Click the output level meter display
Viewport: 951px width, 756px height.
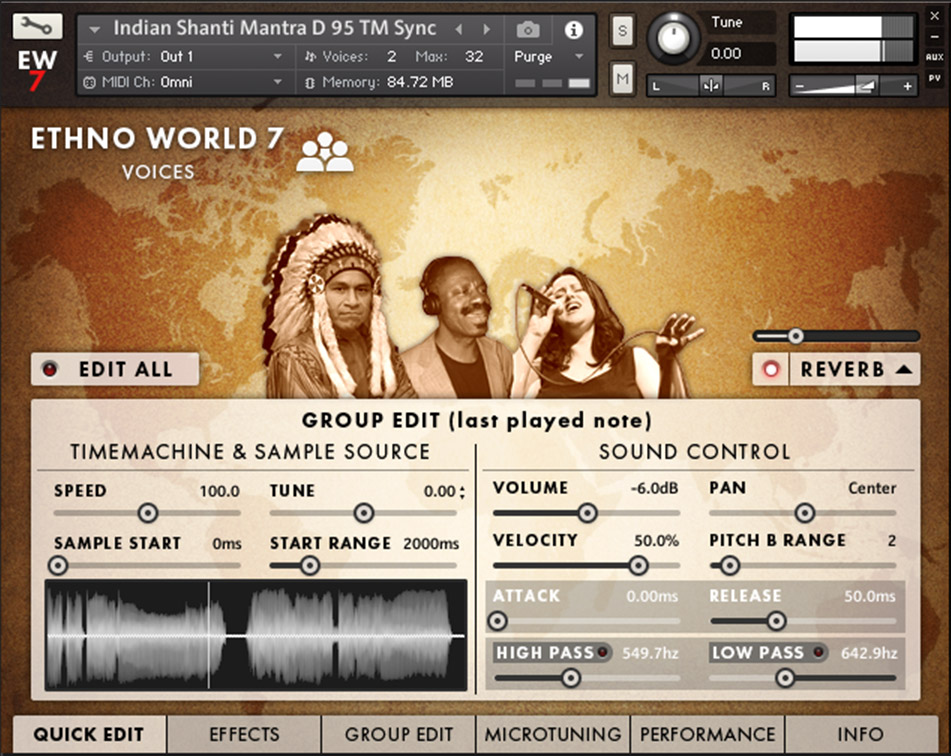click(853, 39)
